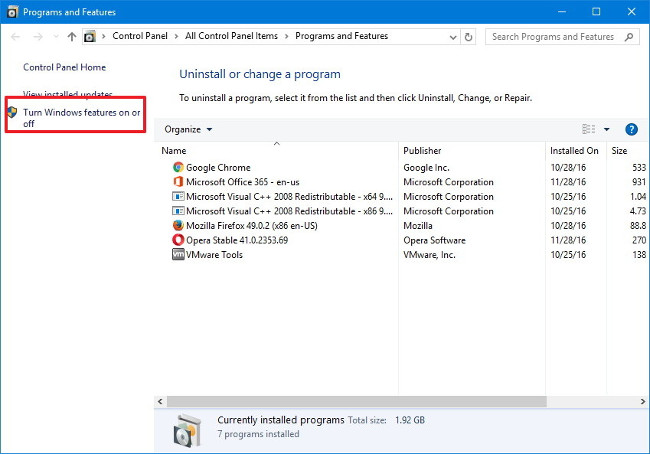Open Control Panel Home link
The height and width of the screenshot is (454, 650).
point(64,67)
